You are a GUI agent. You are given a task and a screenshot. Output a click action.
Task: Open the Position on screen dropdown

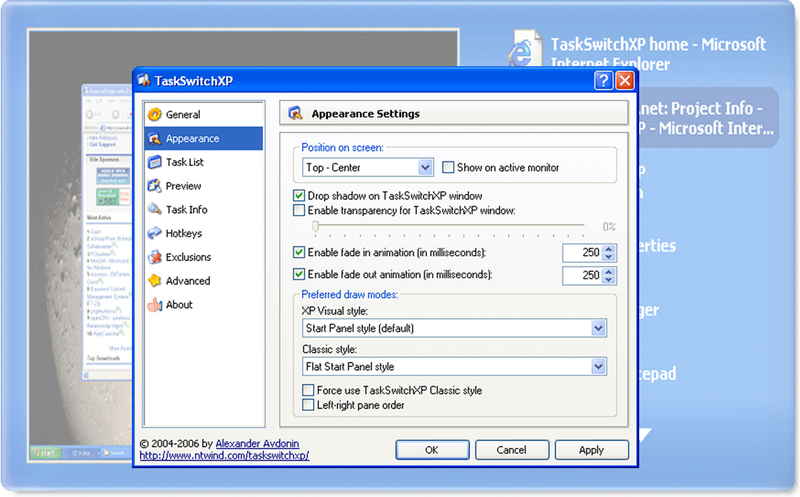(x=426, y=167)
